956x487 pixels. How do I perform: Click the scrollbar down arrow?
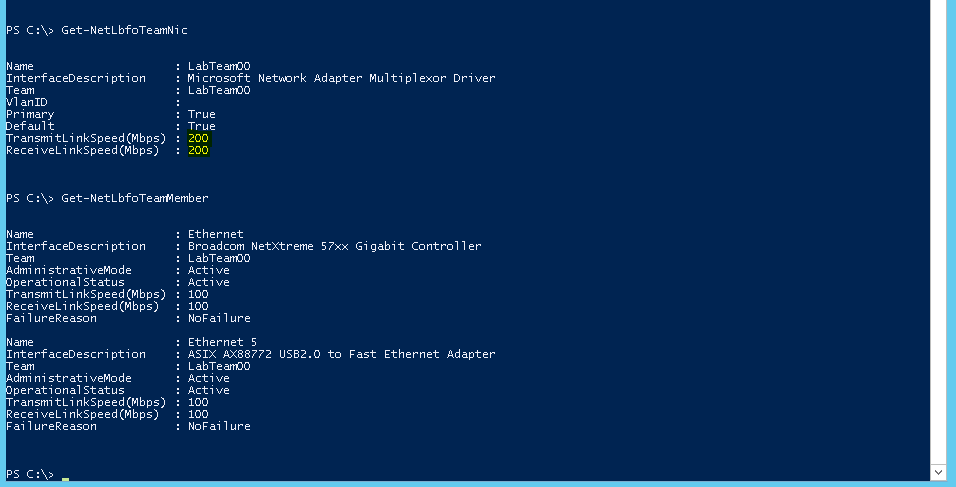[x=938, y=471]
